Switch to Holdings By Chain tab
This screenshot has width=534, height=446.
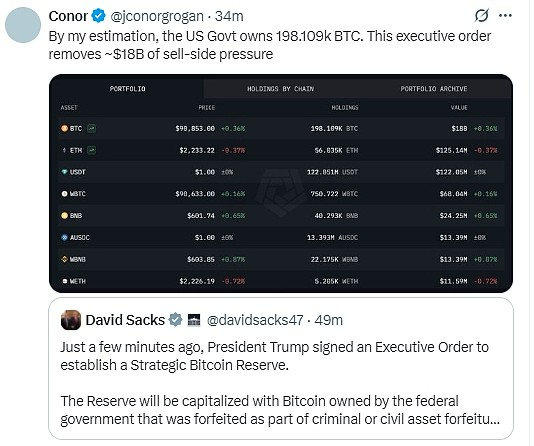280,89
